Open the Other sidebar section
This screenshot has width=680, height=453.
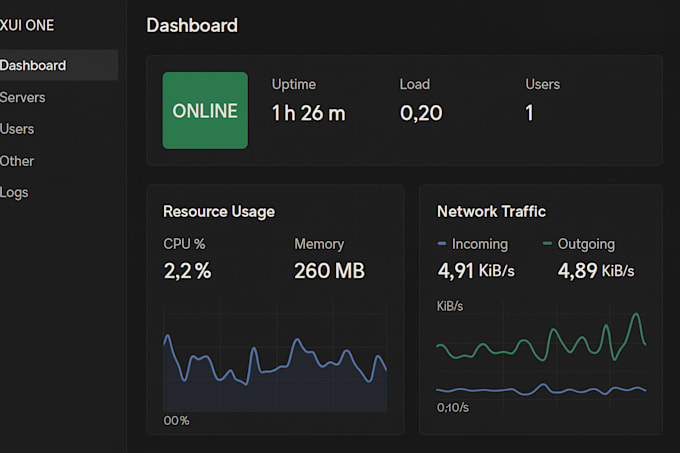(x=17, y=161)
